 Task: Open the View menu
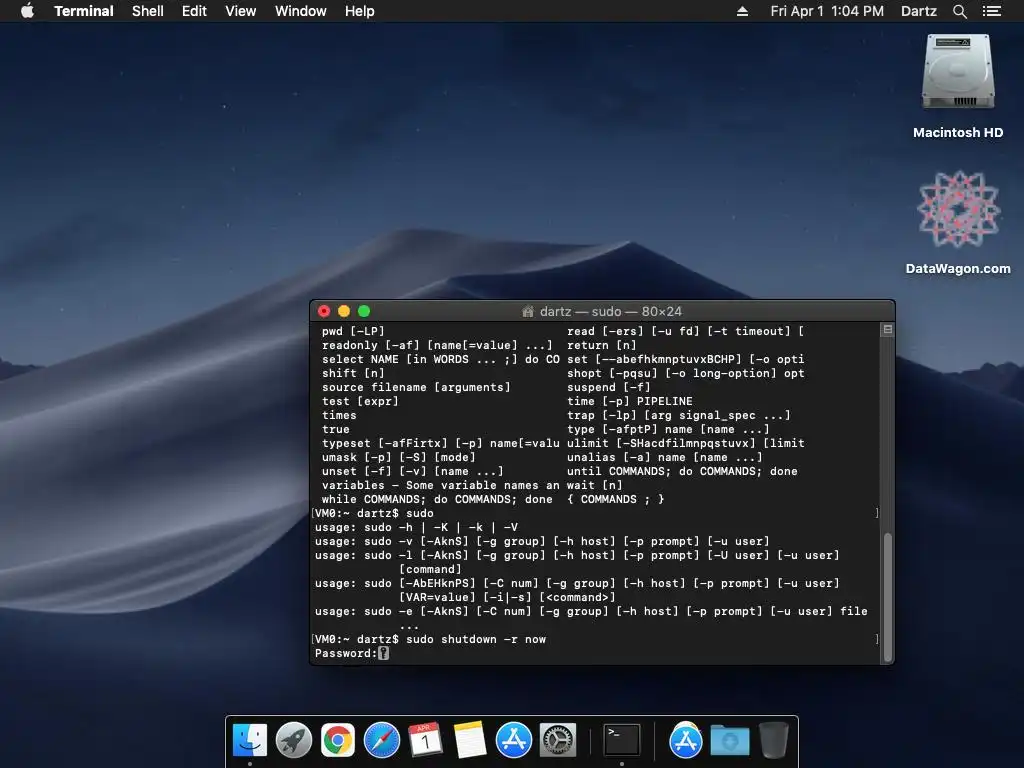click(240, 11)
